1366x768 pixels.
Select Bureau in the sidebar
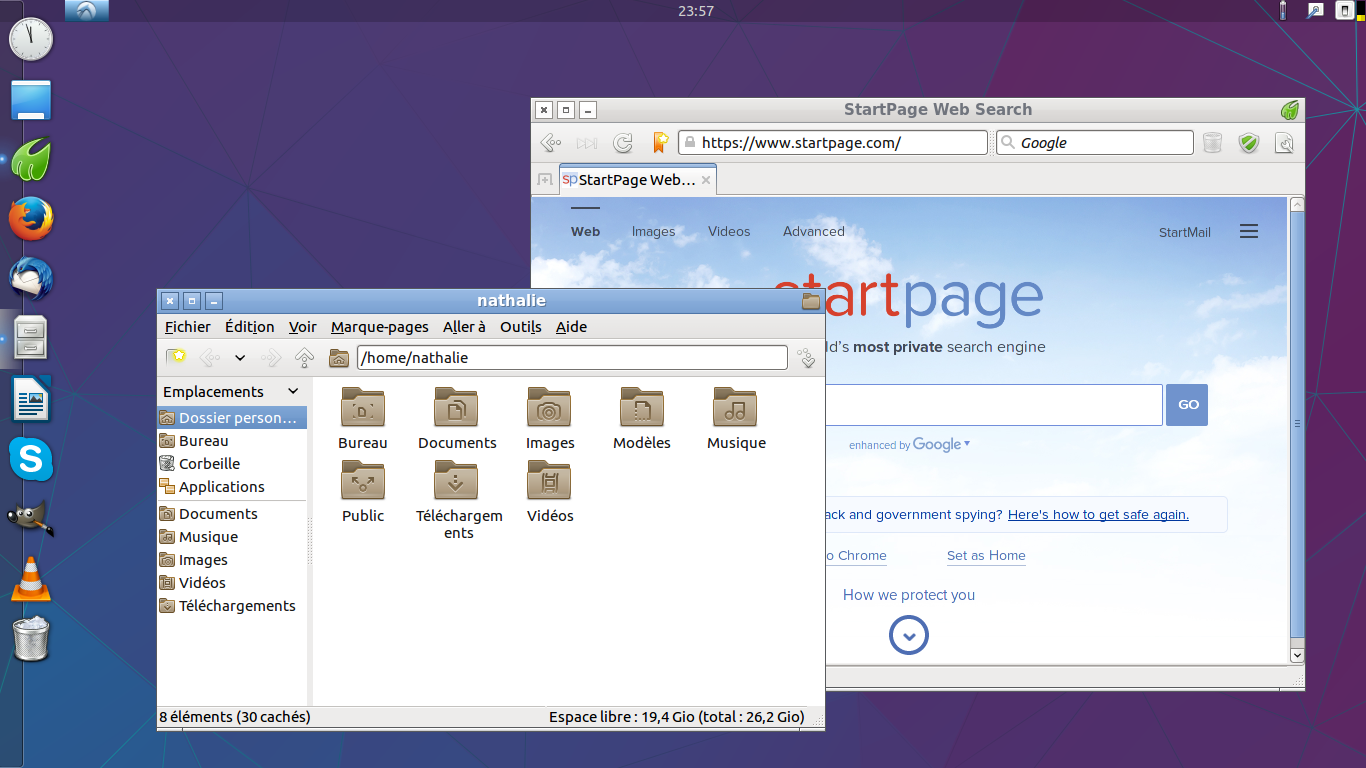point(232,441)
